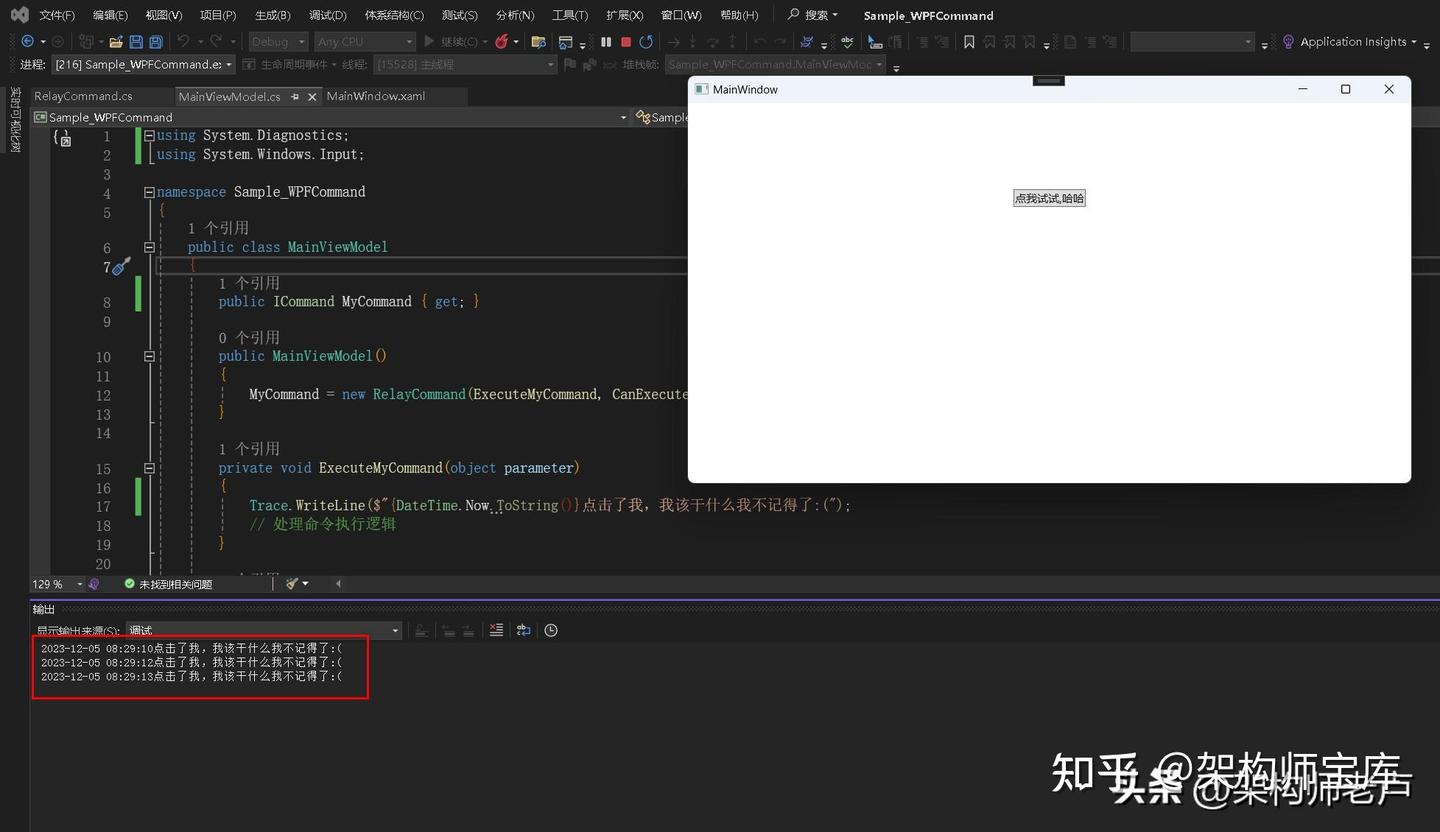Viewport: 1440px width, 832px height.
Task: Click the 输出 output panel title
Action: [44, 609]
